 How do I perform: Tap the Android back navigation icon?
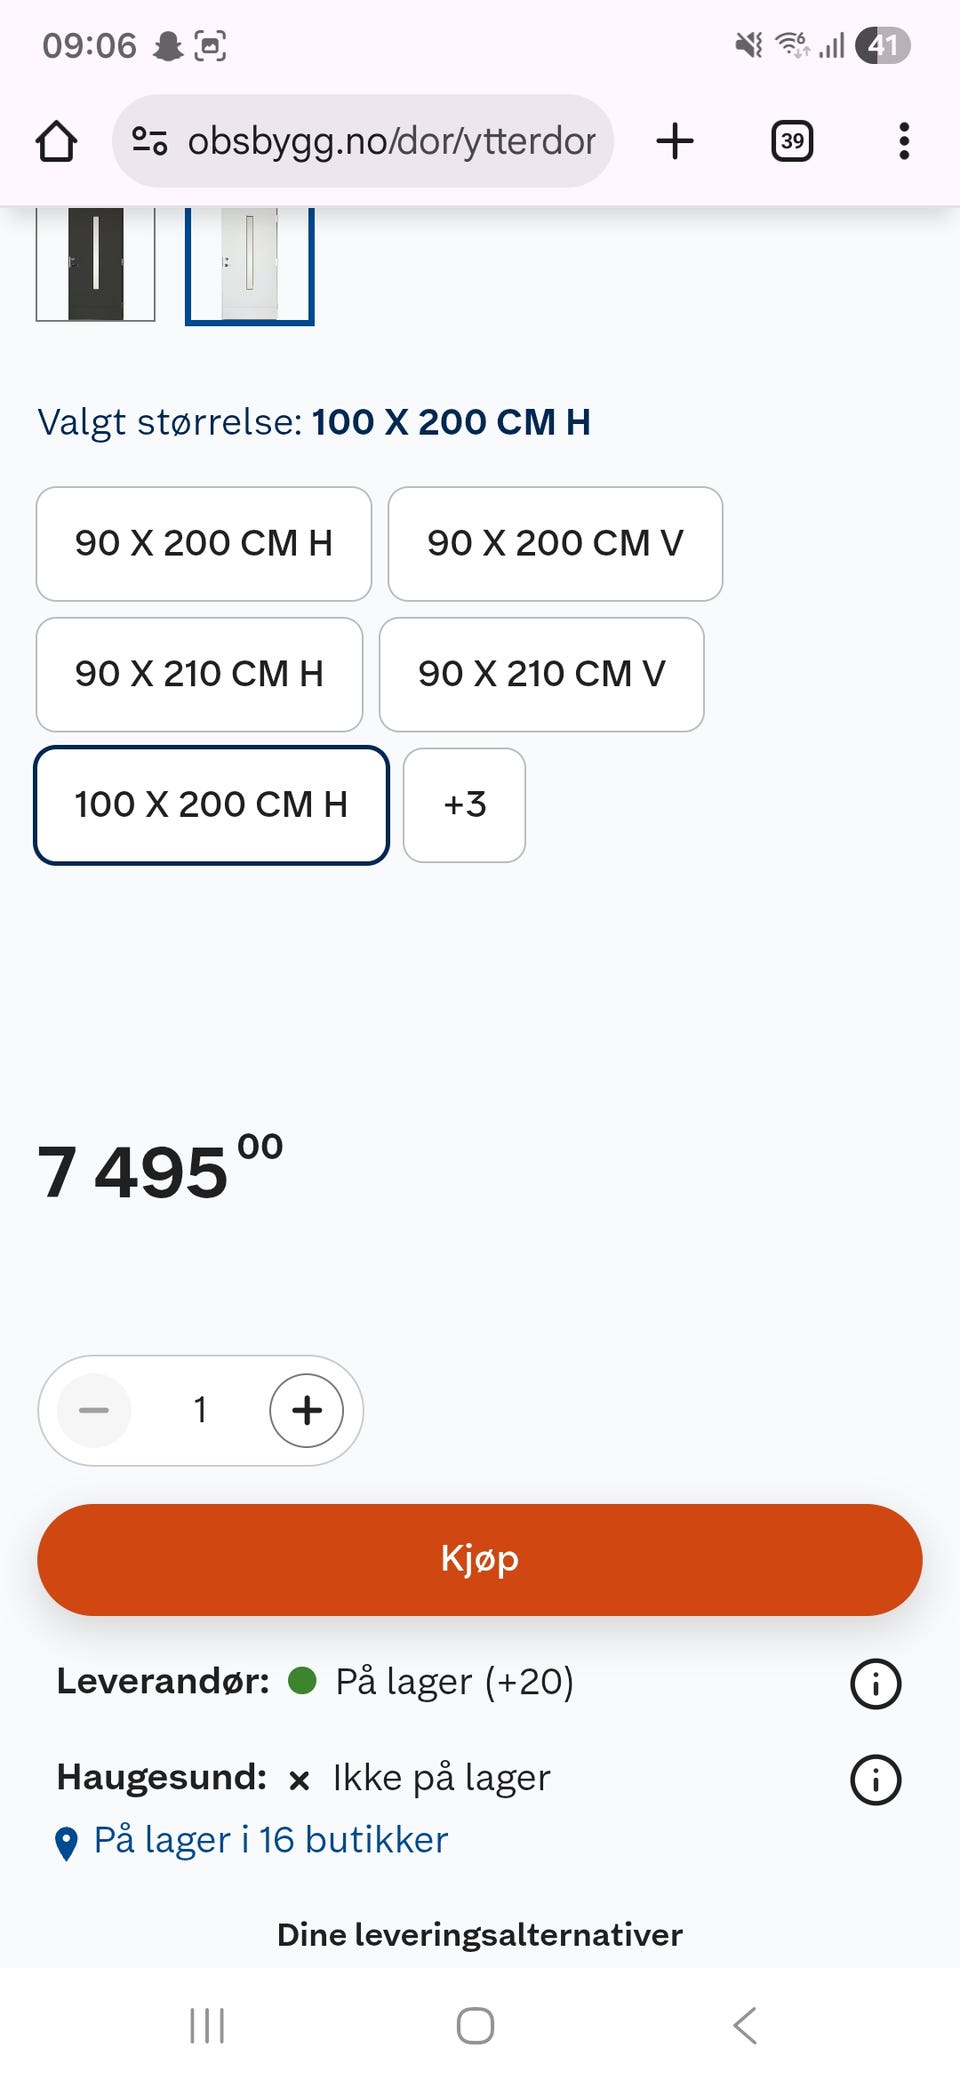pos(745,2026)
